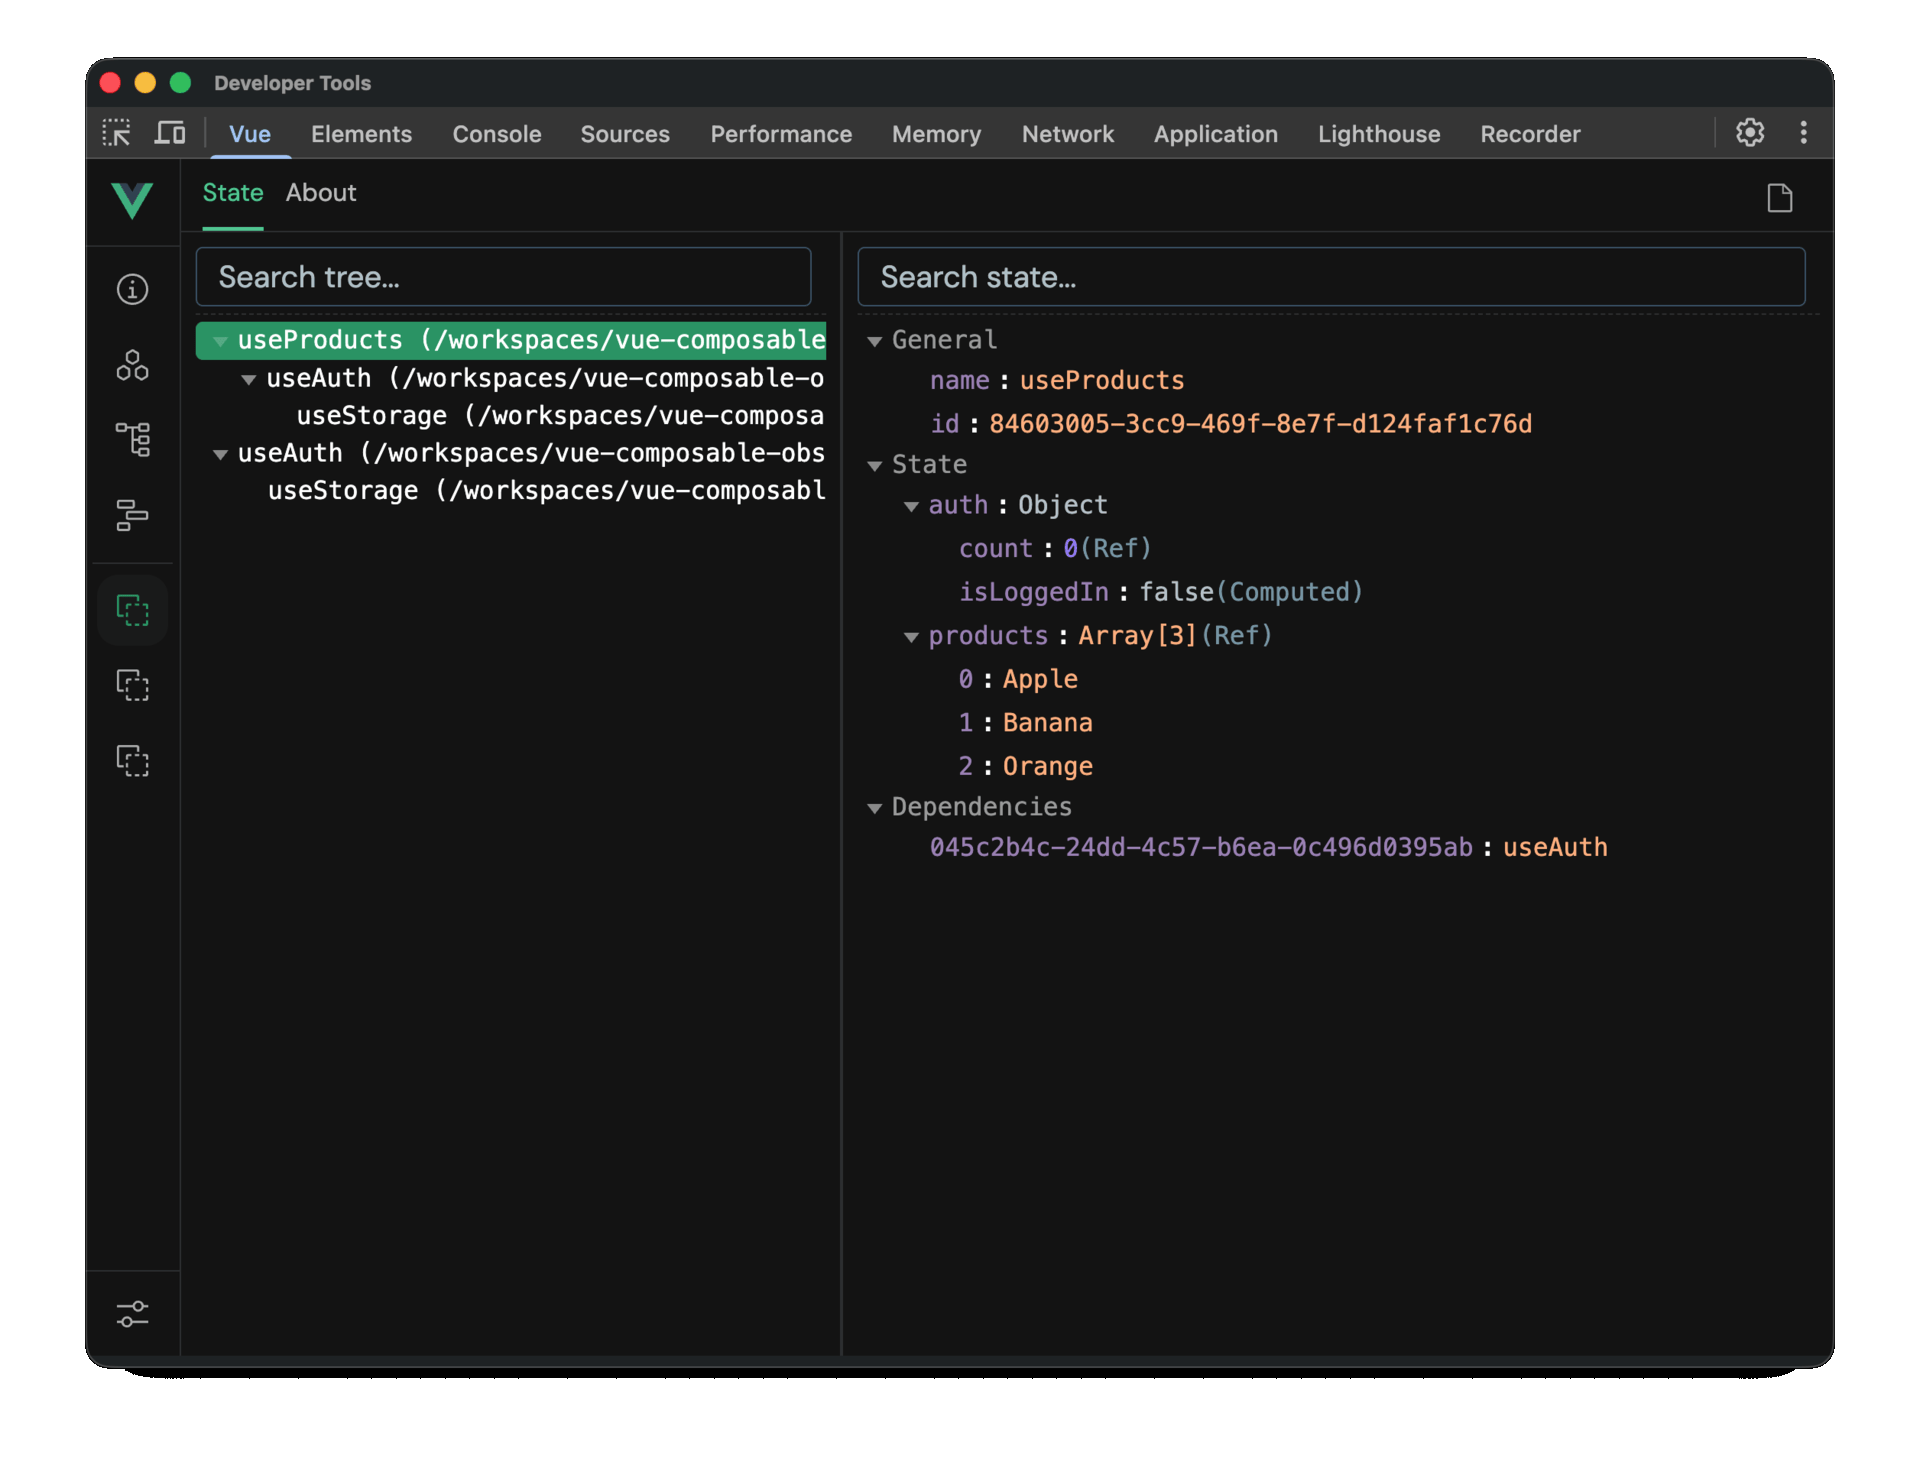The height and width of the screenshot is (1481, 1920).
Task: Select the useProducts row in tree
Action: [511, 341]
